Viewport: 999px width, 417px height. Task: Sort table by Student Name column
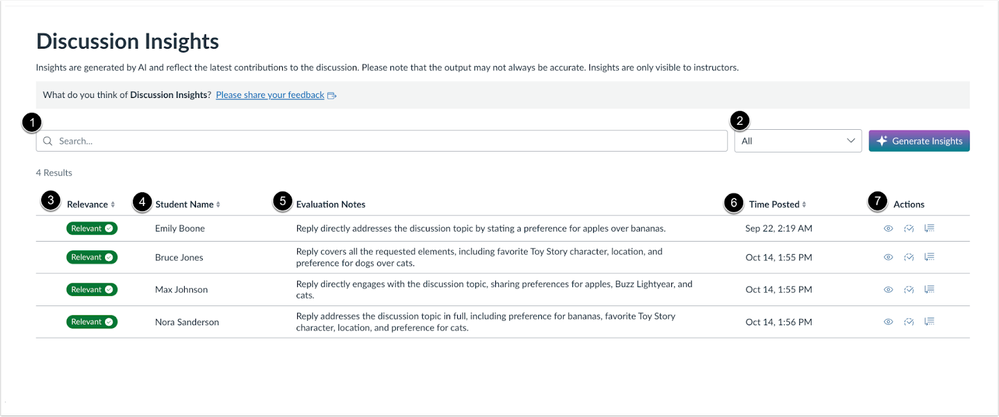click(188, 204)
